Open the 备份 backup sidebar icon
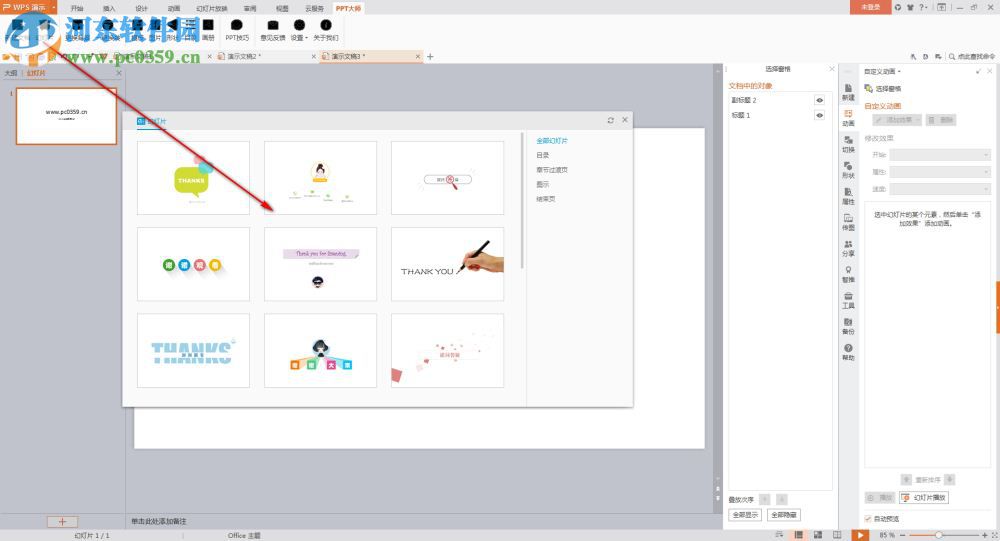 (x=848, y=327)
